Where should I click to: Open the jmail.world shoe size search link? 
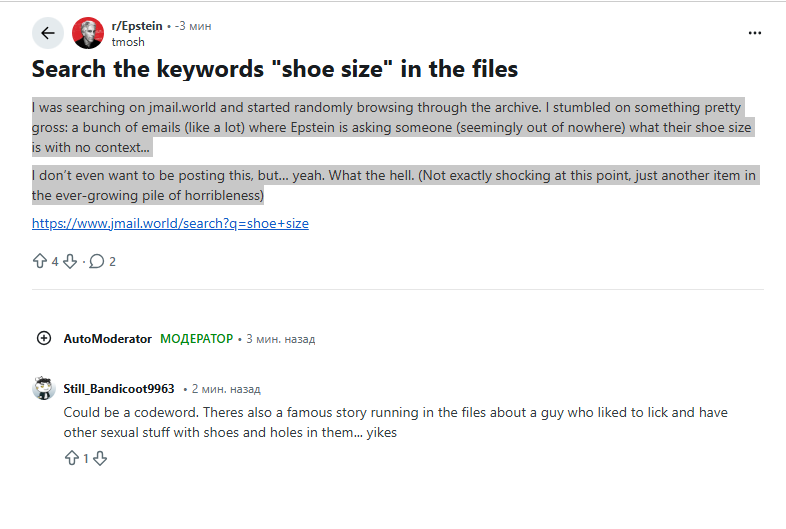click(x=170, y=223)
